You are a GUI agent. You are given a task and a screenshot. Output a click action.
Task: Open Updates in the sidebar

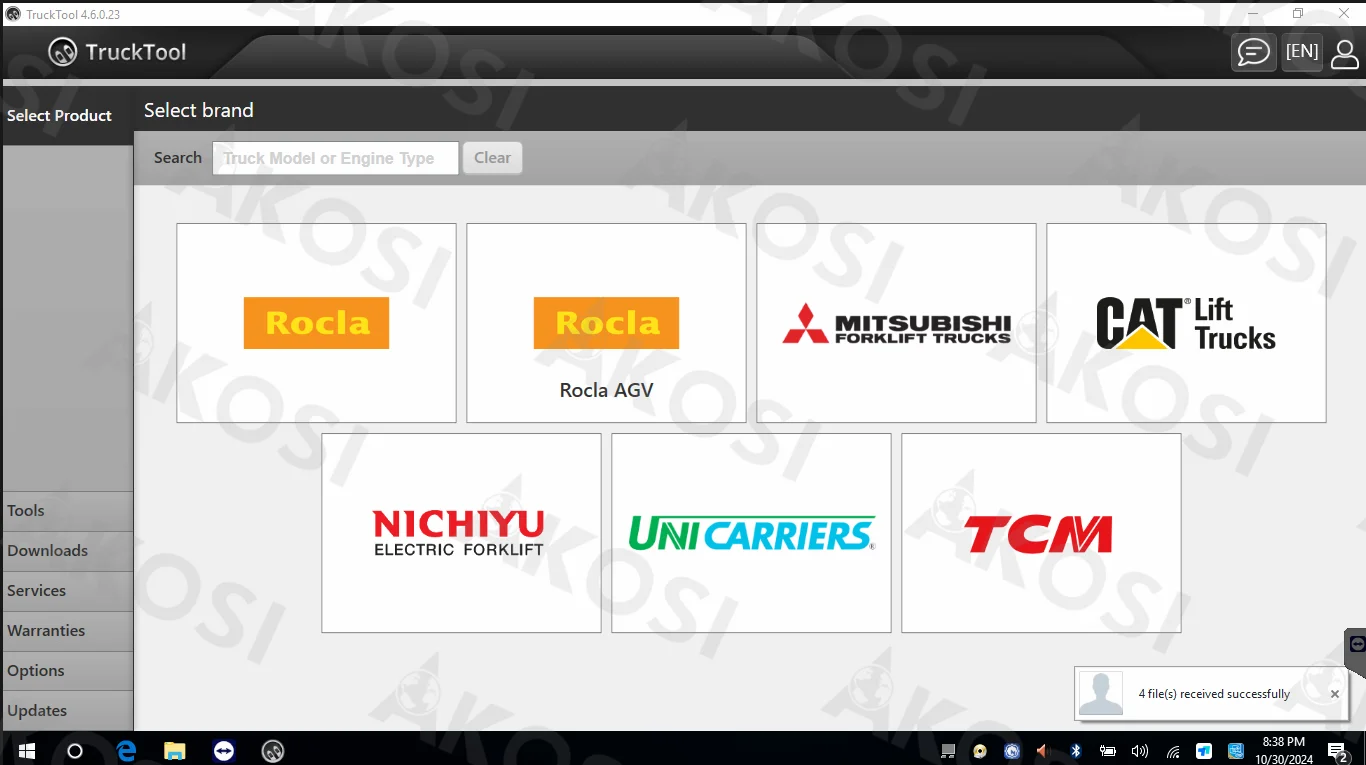67,711
